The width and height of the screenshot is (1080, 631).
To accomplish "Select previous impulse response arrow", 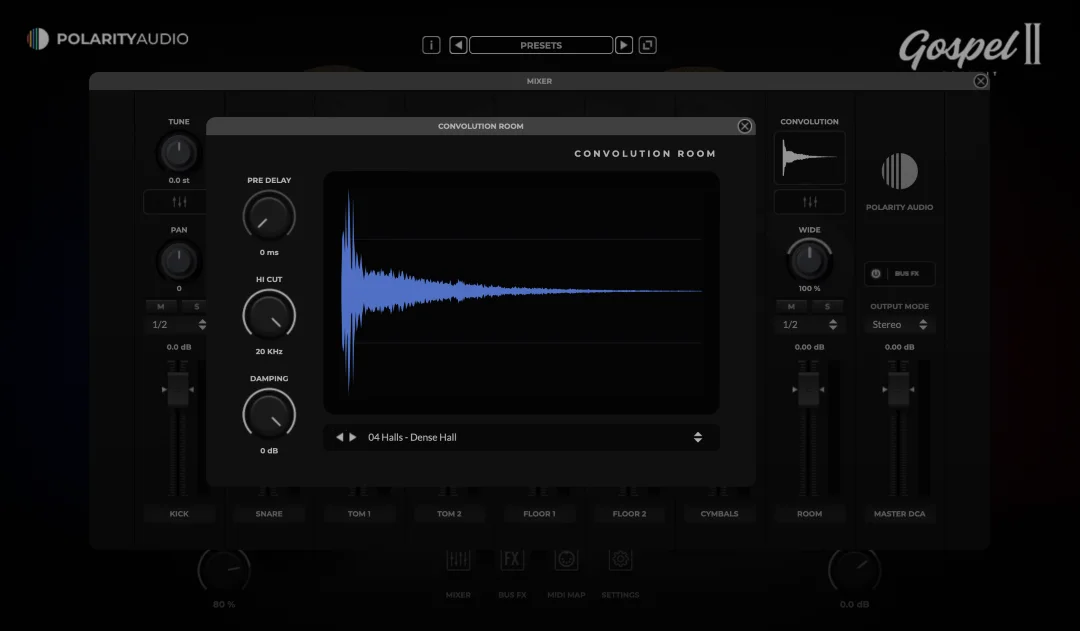I will click(339, 437).
